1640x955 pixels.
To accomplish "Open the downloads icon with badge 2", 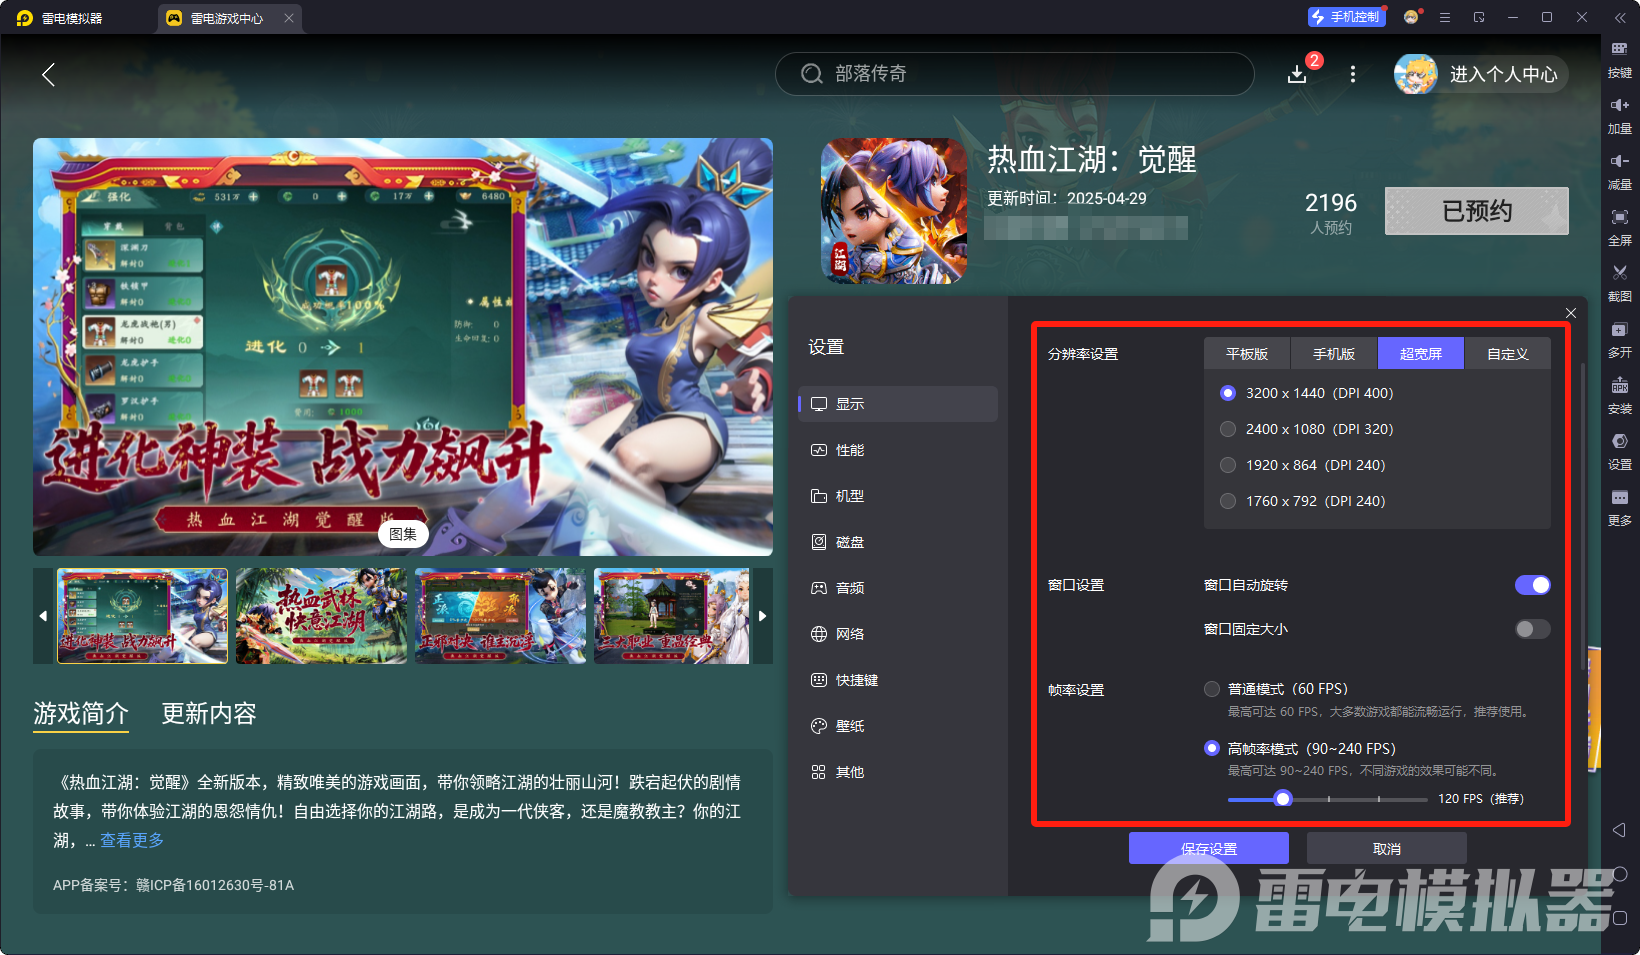I will 1297,74.
